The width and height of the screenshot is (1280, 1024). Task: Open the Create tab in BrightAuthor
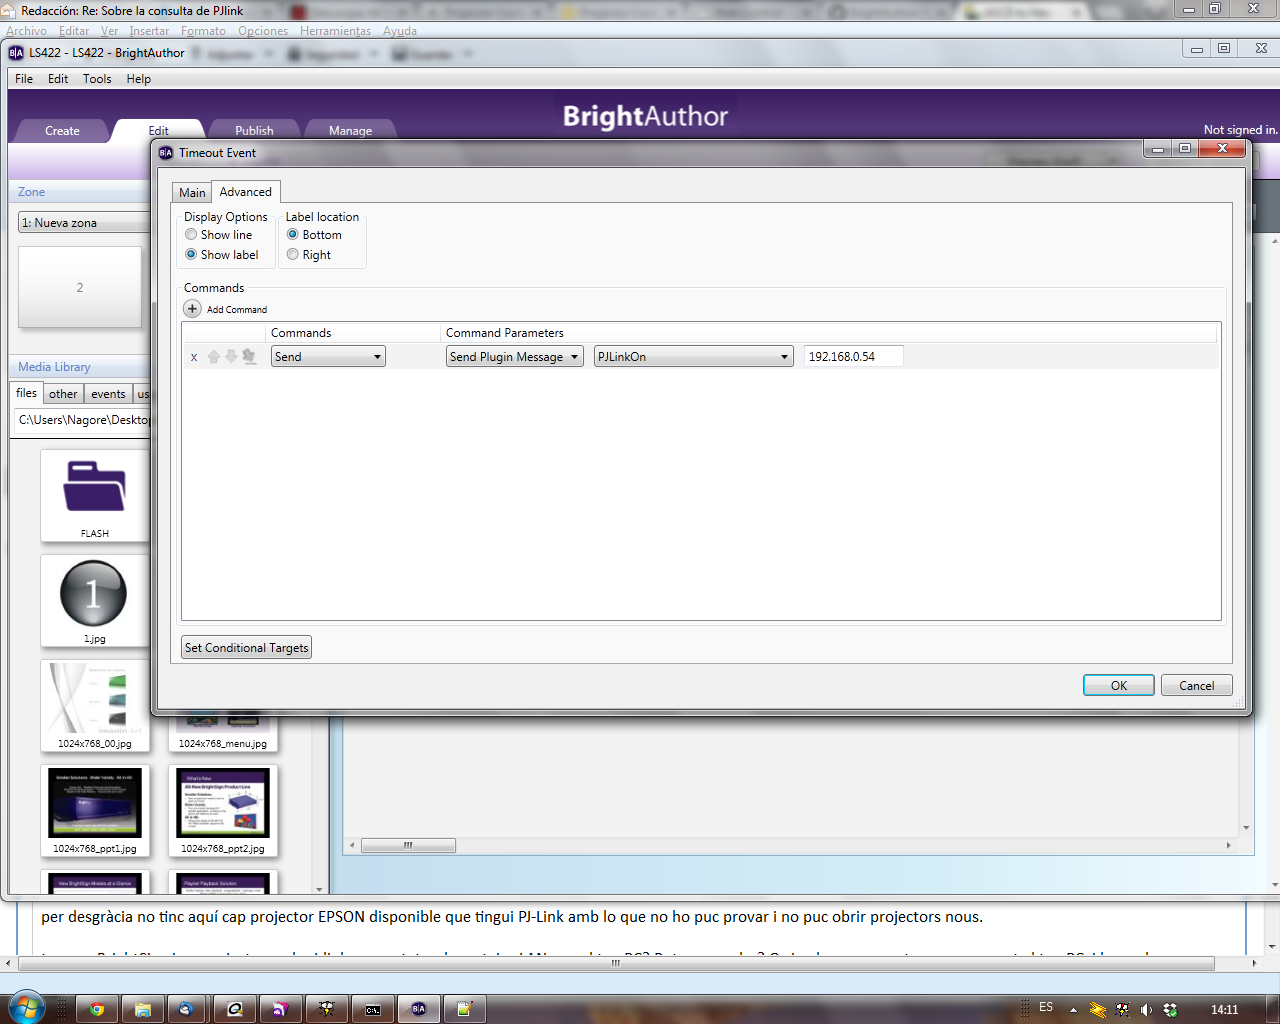pyautogui.click(x=62, y=131)
